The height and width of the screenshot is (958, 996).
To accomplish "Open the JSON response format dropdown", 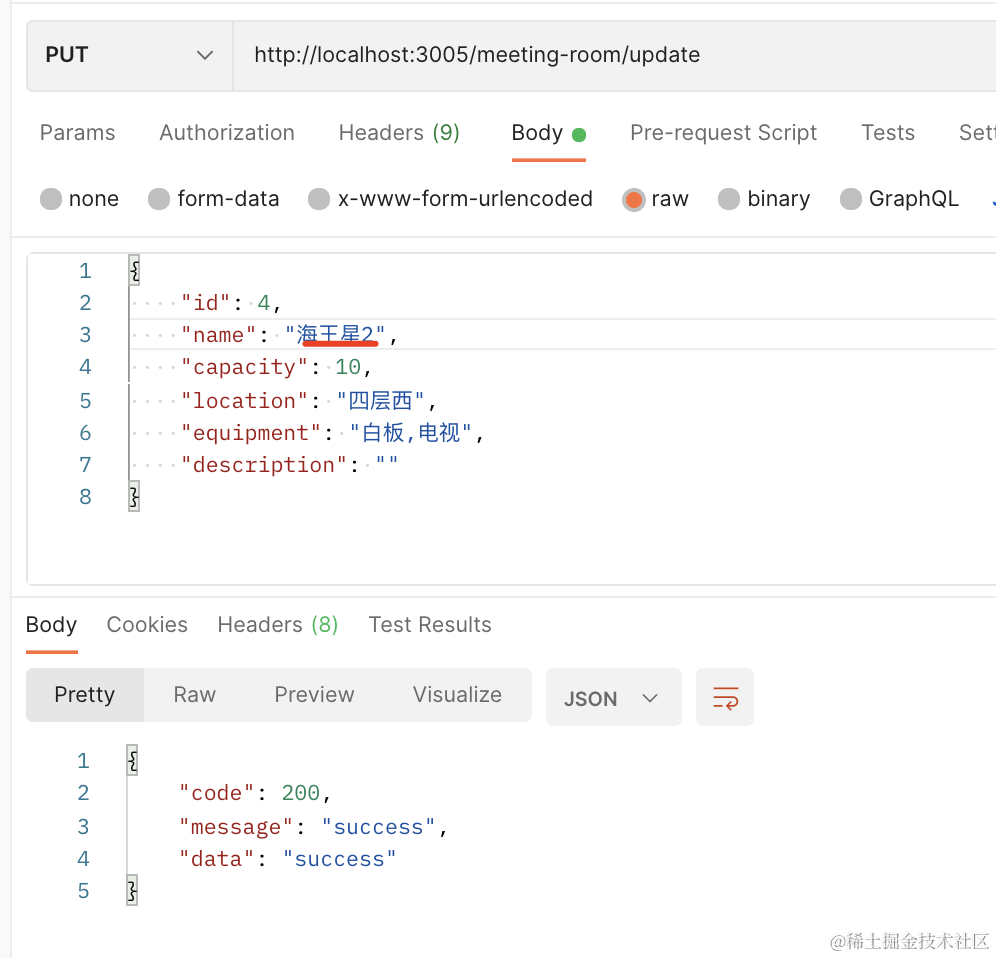I will (613, 698).
